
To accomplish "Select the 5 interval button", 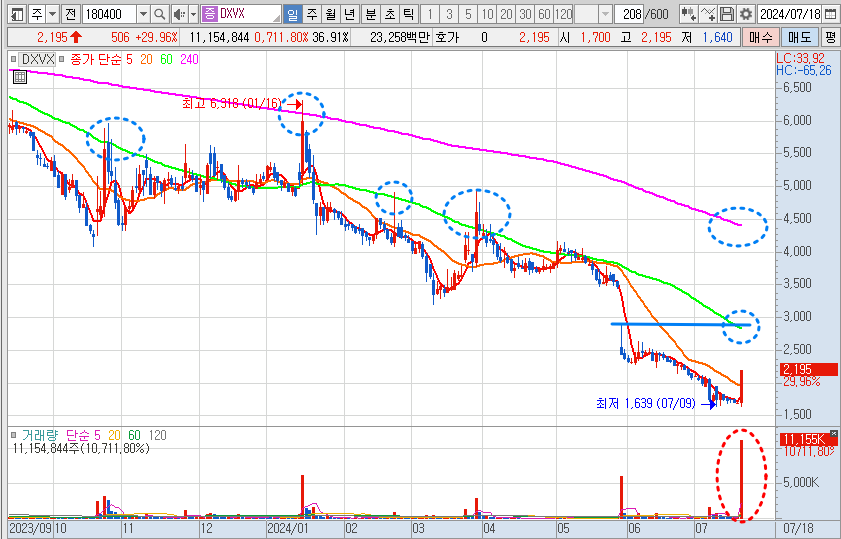I will point(468,14).
